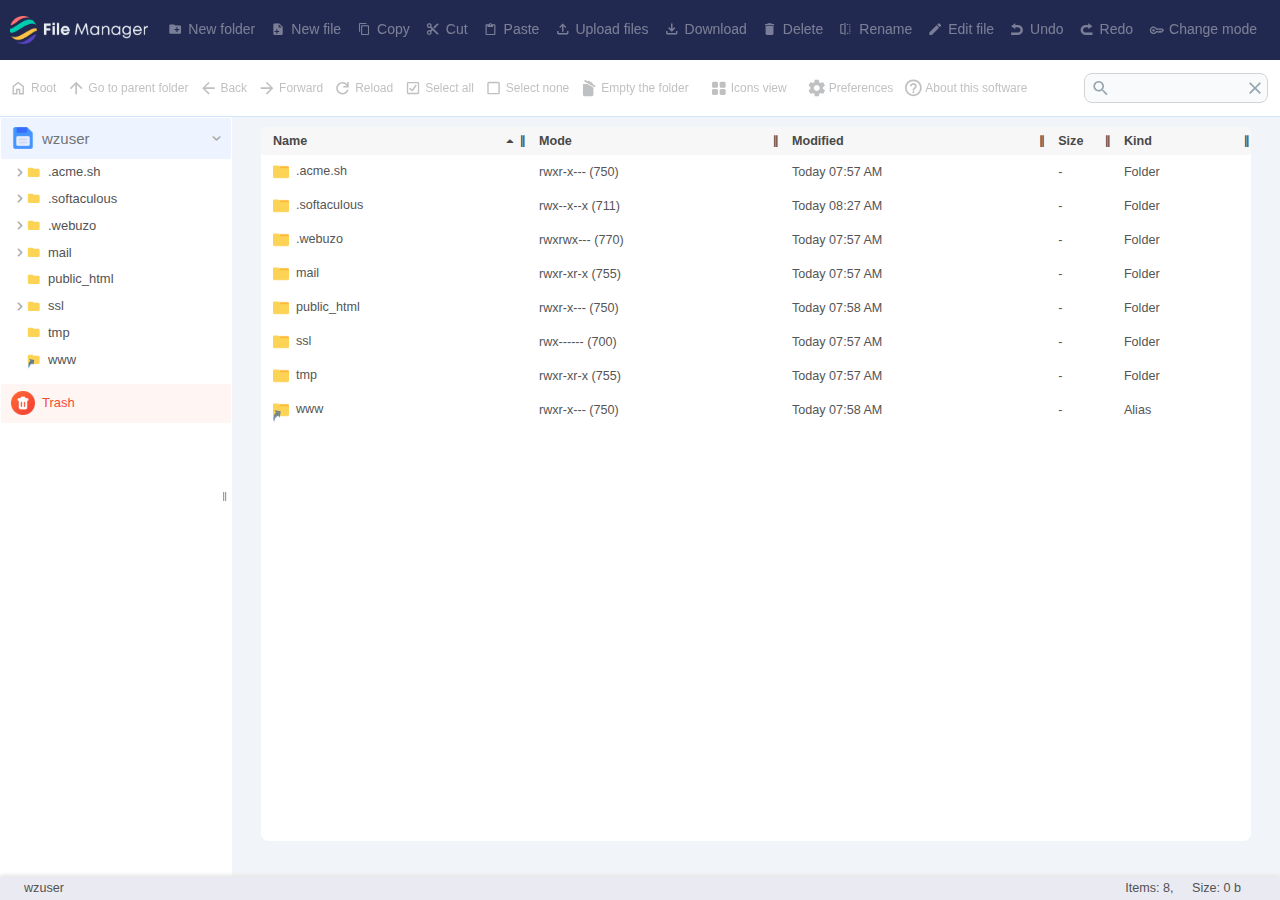Choose Select none
Screen dimensions: 1280x900
click(528, 88)
